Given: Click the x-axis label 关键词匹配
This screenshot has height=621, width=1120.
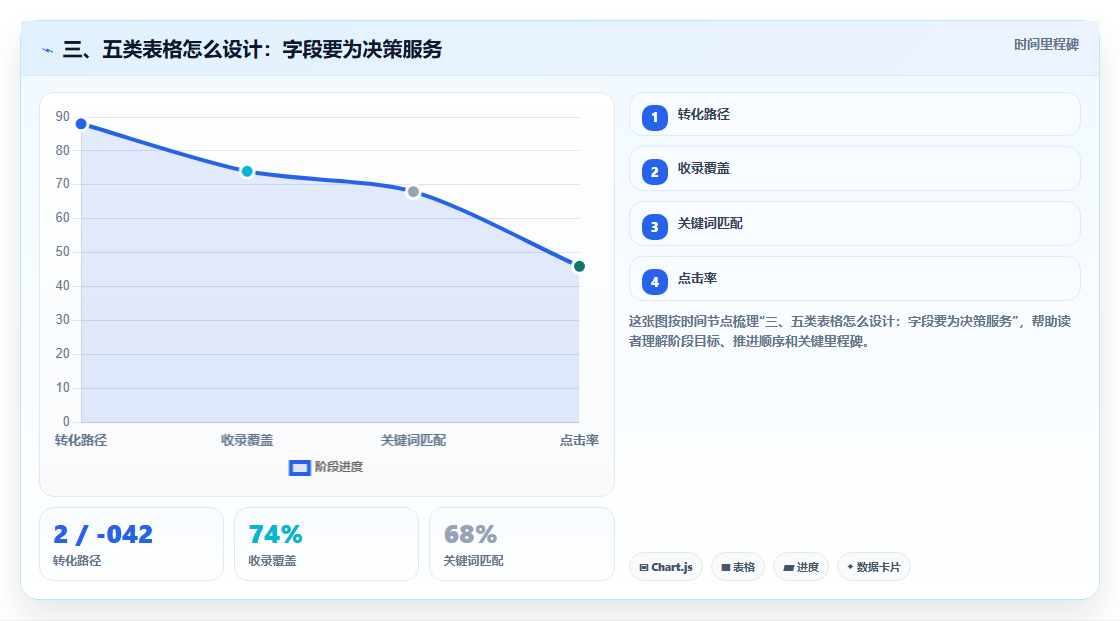Looking at the screenshot, I should pyautogui.click(x=413, y=441).
